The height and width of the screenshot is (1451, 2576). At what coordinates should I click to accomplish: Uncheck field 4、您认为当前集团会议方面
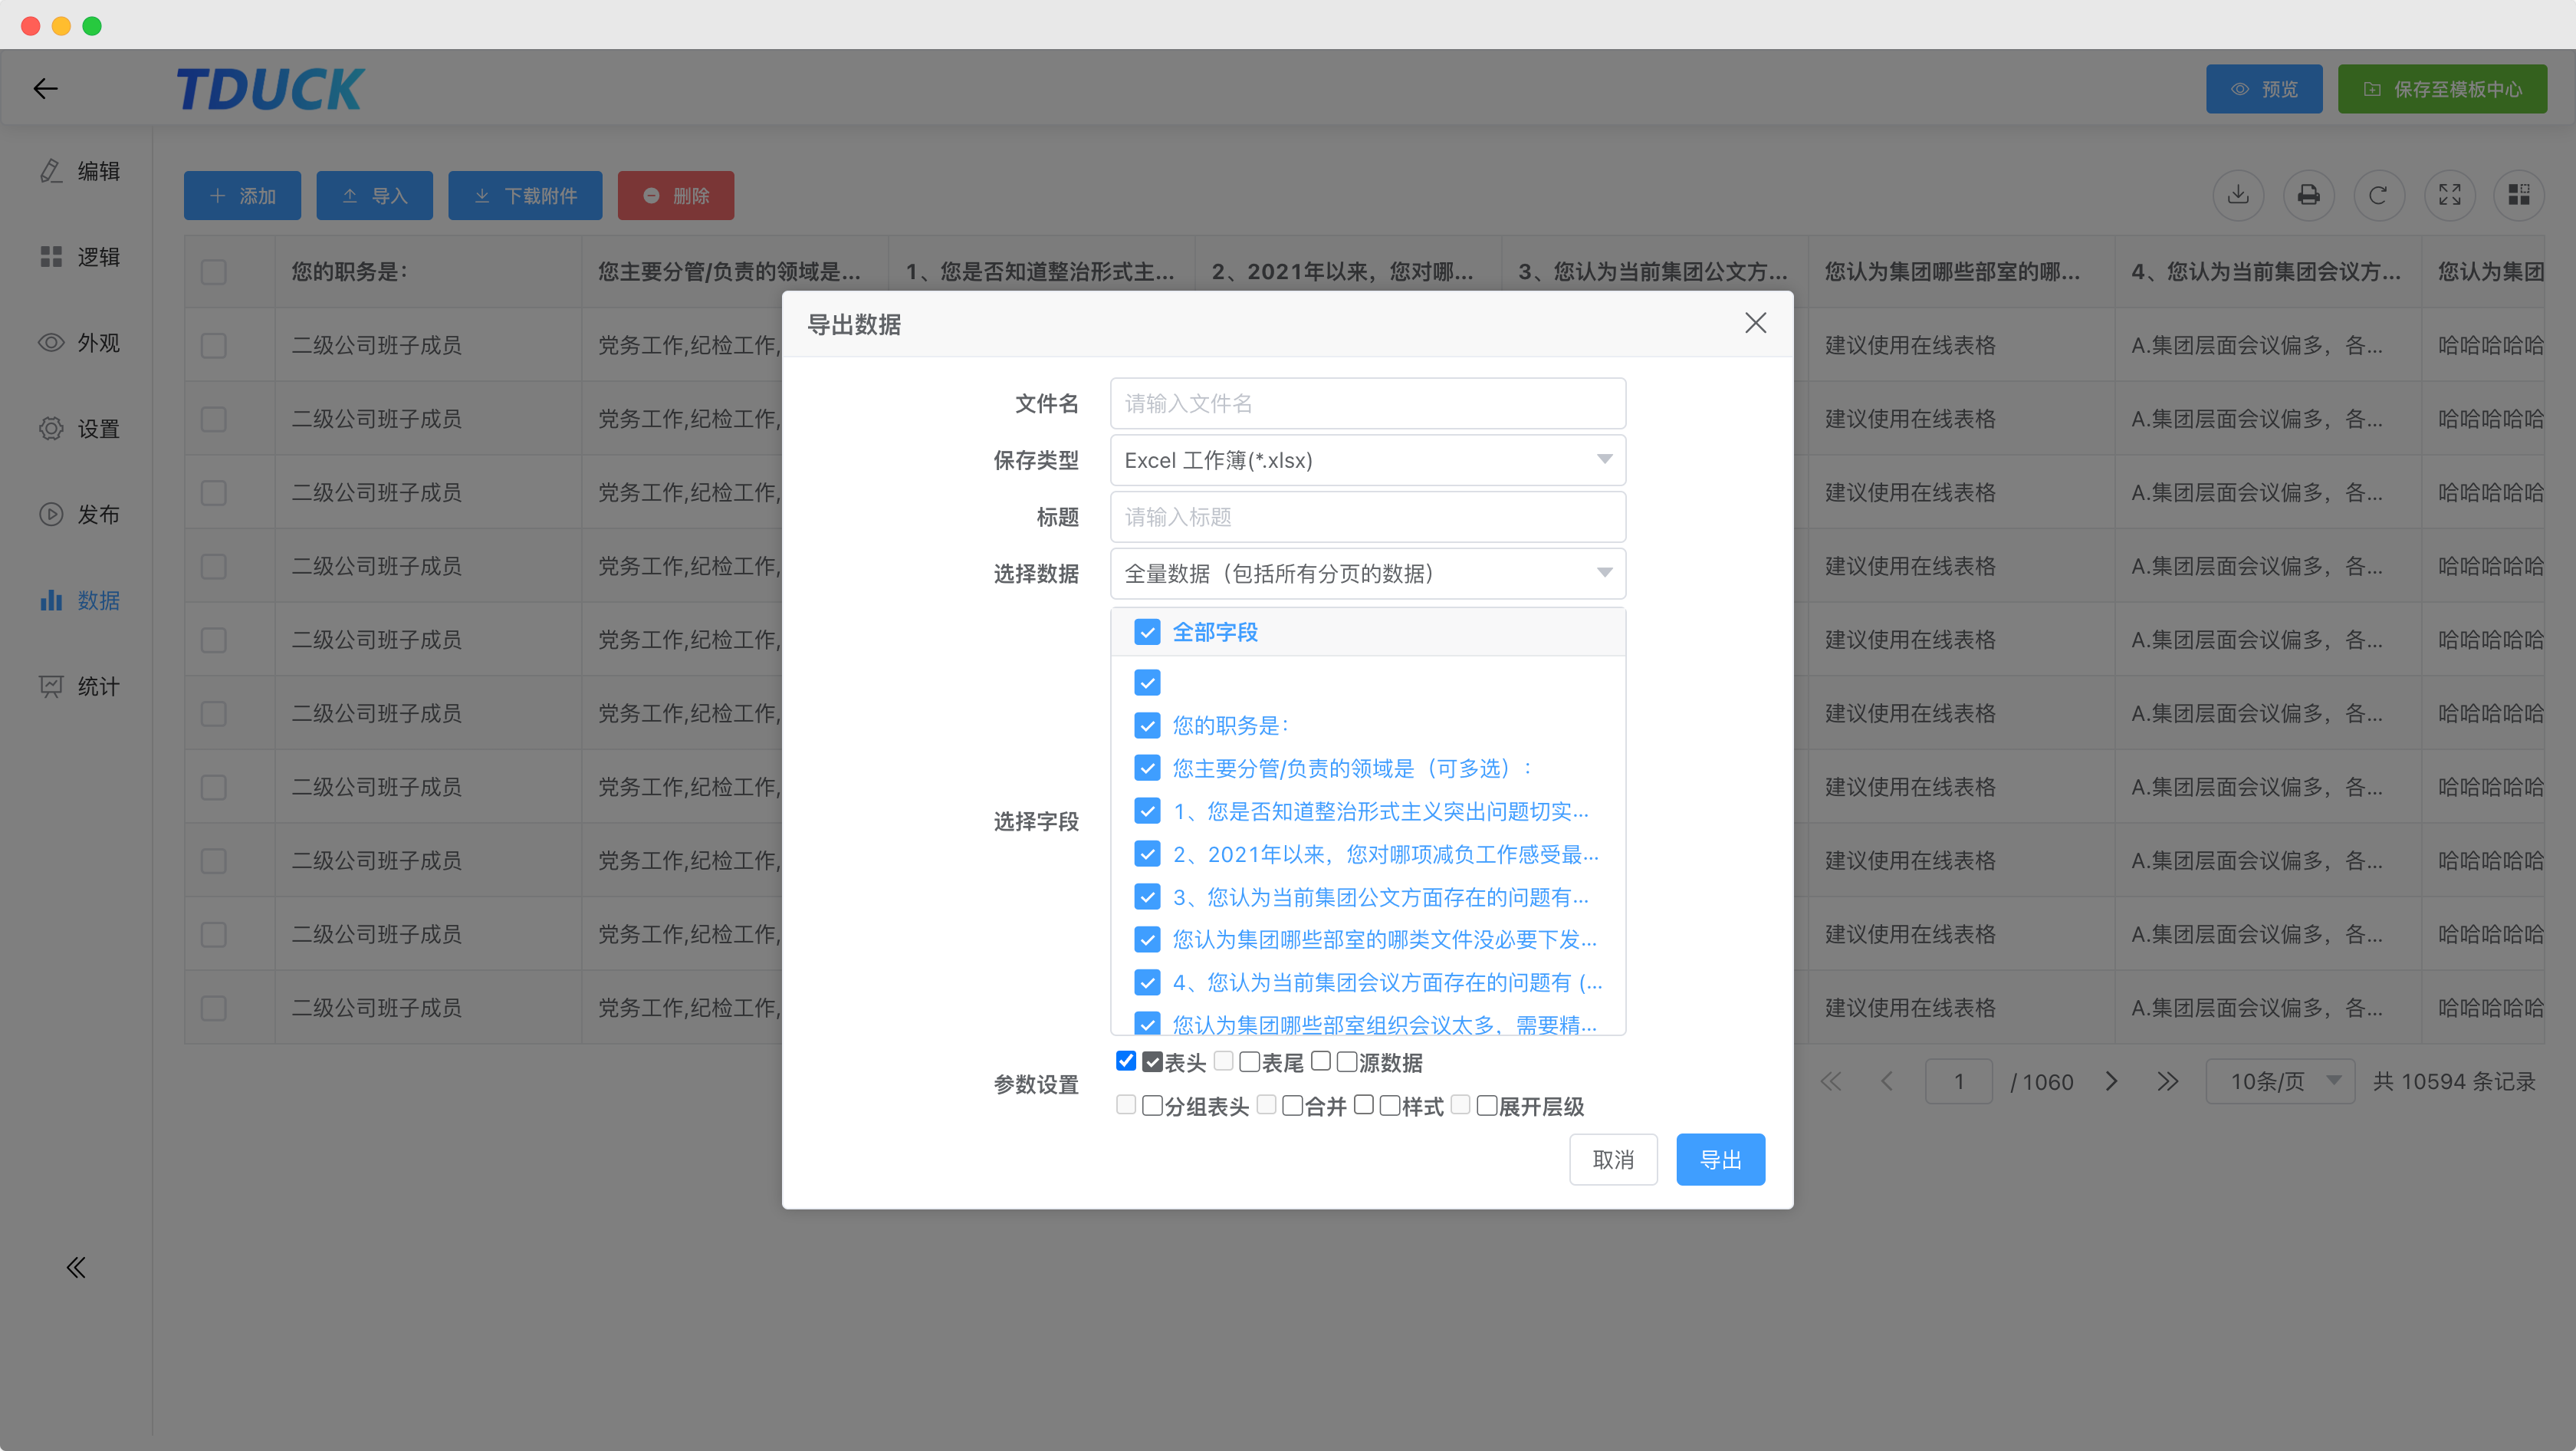[1147, 983]
